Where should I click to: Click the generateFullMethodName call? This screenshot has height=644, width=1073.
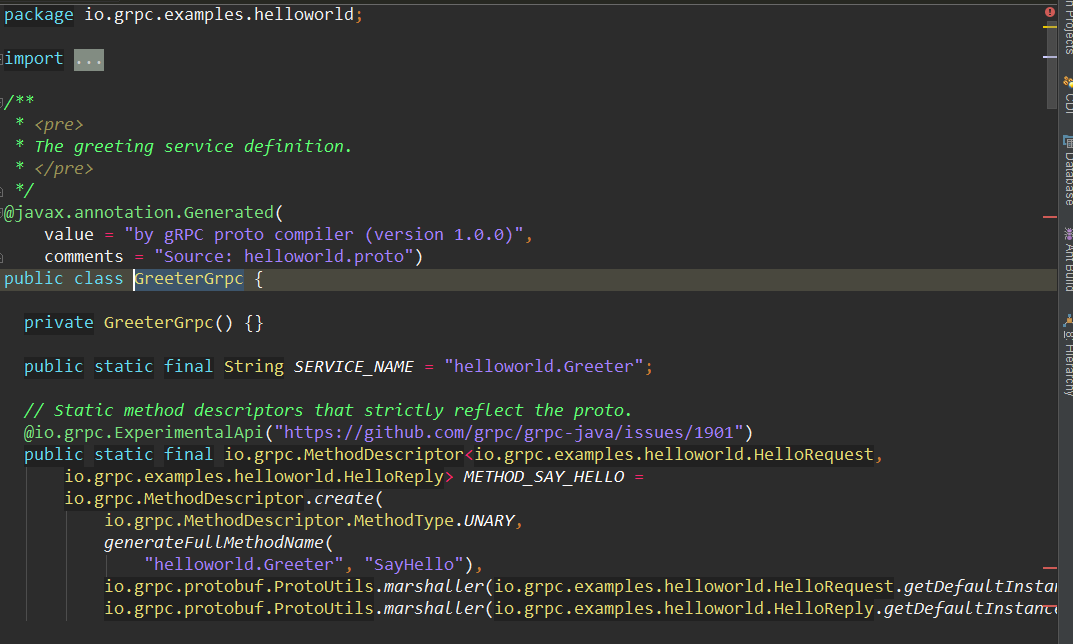pos(214,543)
